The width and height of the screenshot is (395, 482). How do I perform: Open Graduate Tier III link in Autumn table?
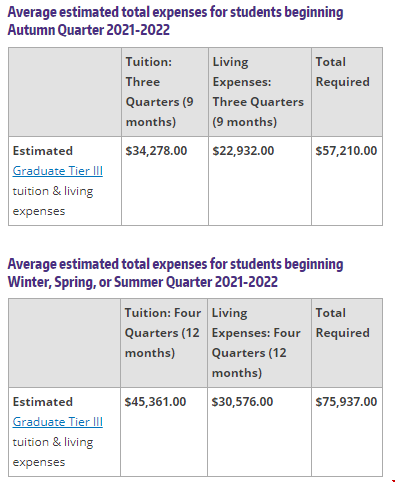[58, 171]
